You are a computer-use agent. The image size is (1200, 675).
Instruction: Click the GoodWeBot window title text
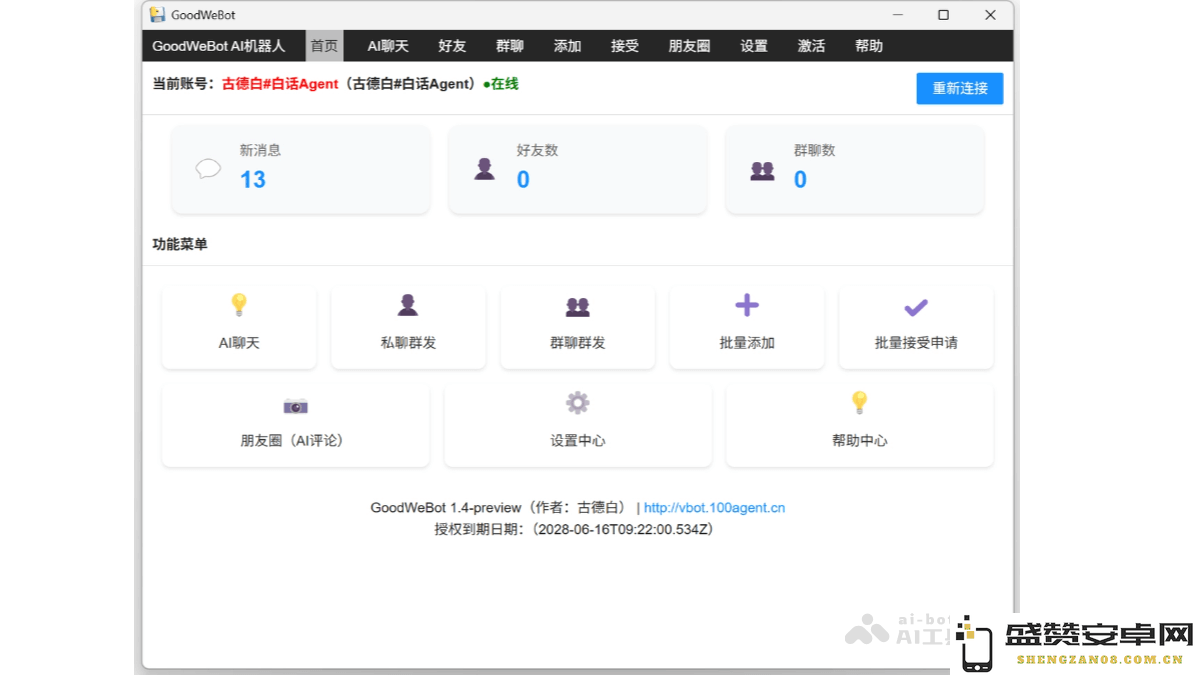(203, 15)
